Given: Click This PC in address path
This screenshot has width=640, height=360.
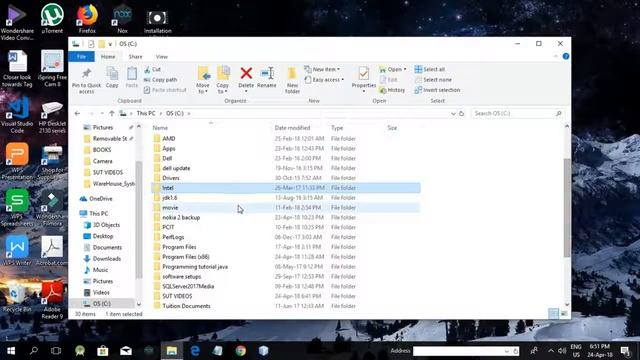Looking at the screenshot, I should (x=146, y=113).
